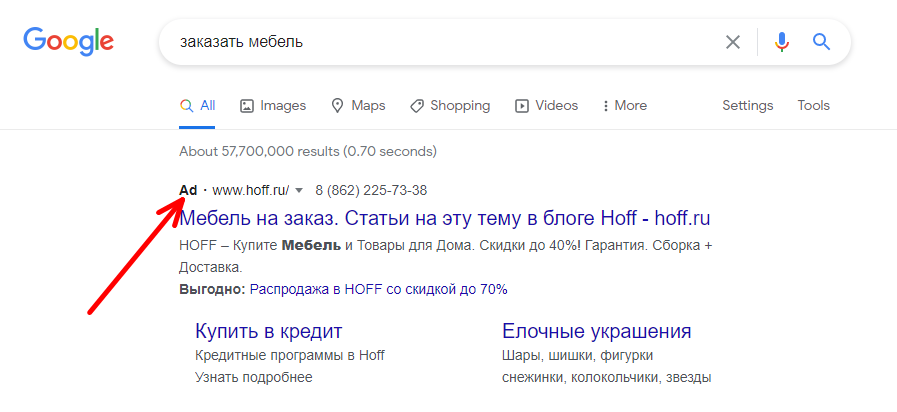Click the www.hoff.ru/ ad URL
This screenshot has width=897, height=412.
click(250, 190)
